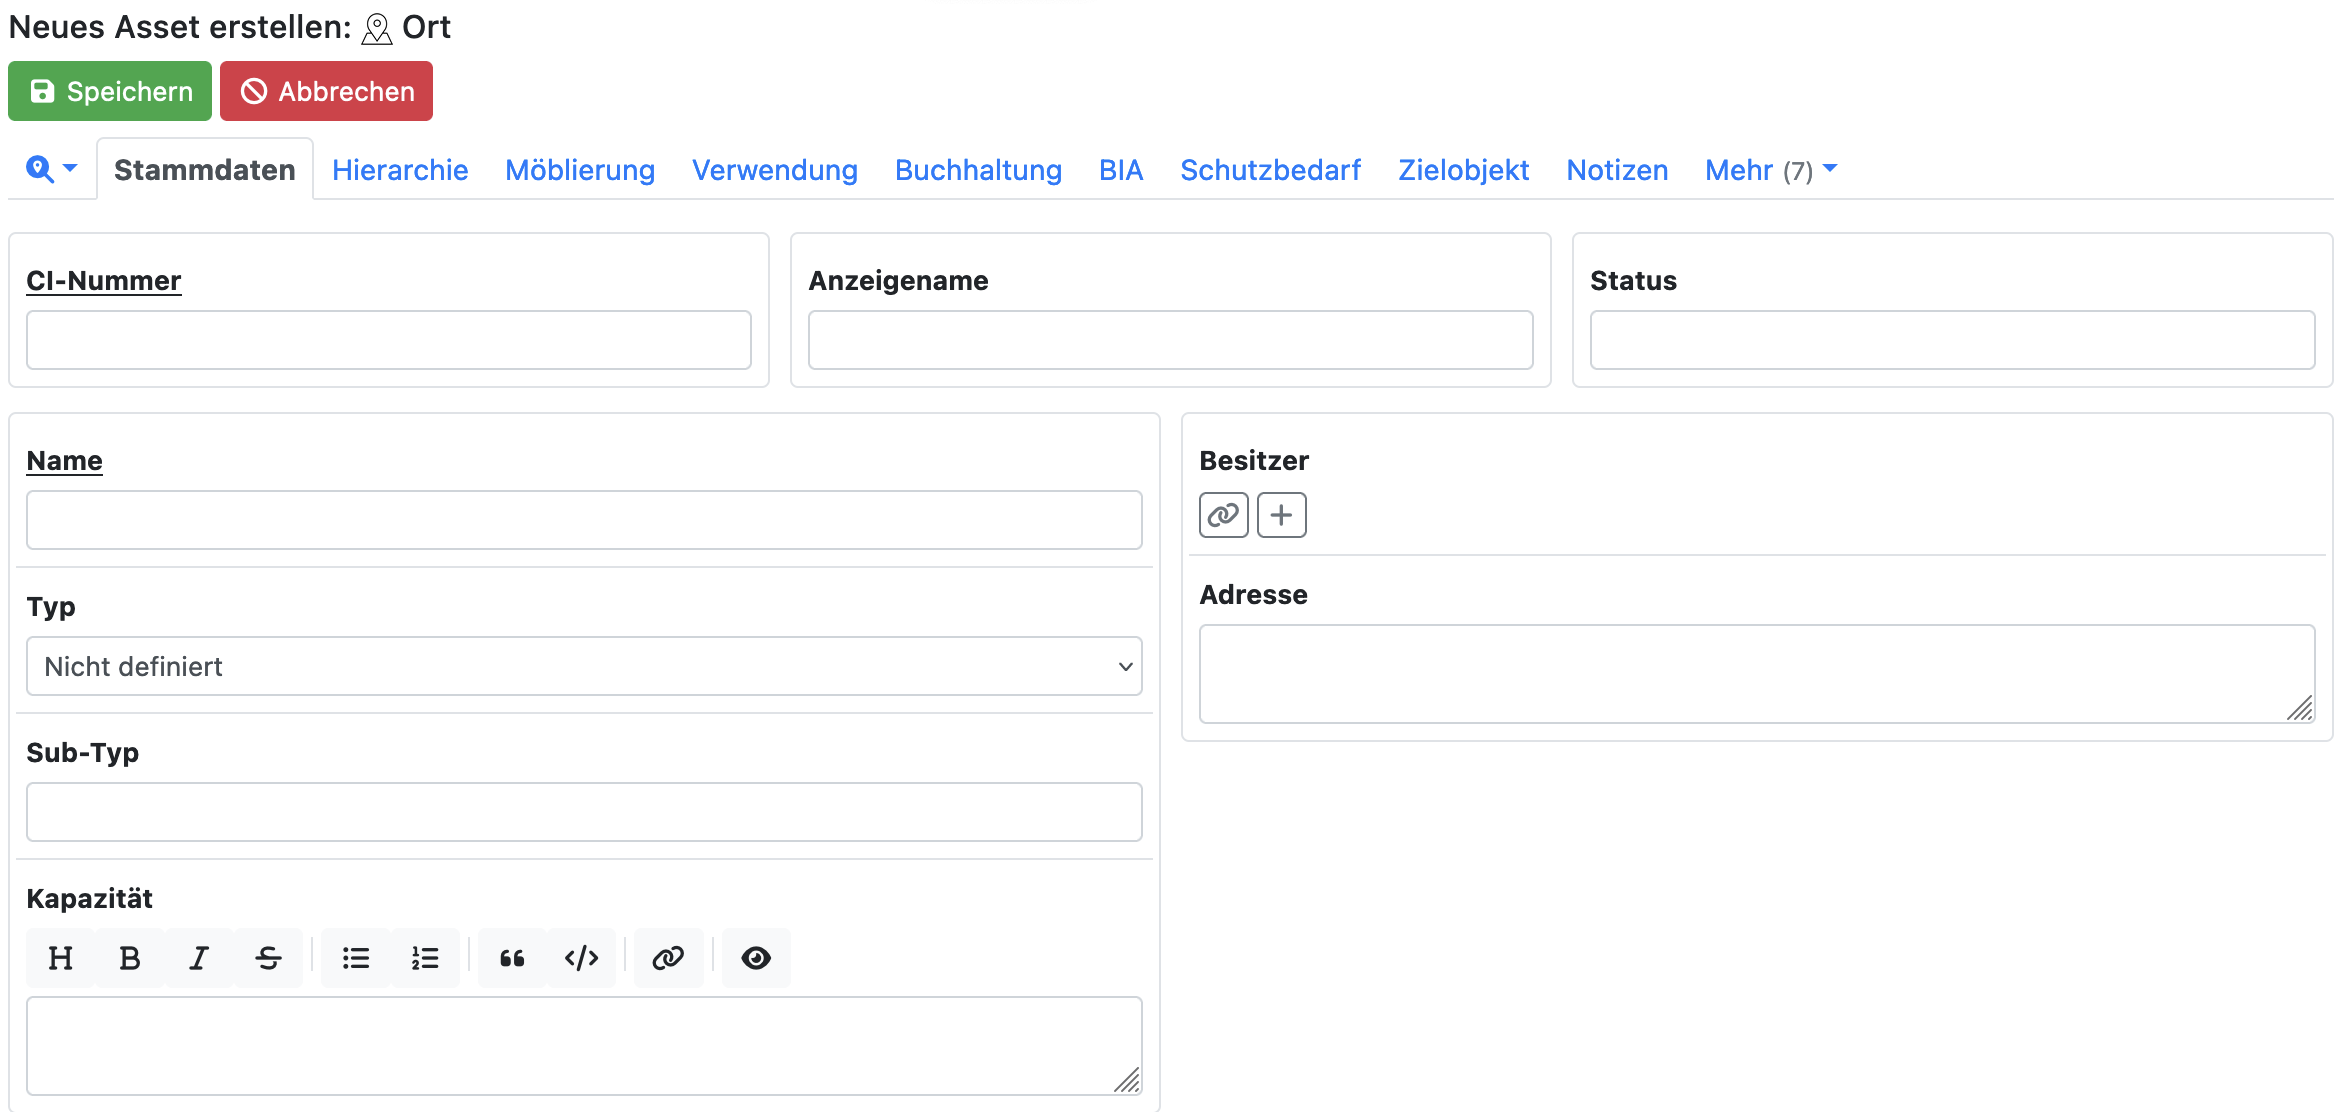Screen dimensions: 2348x1112
Task: Switch to the Stammdaten tab
Action: click(205, 170)
